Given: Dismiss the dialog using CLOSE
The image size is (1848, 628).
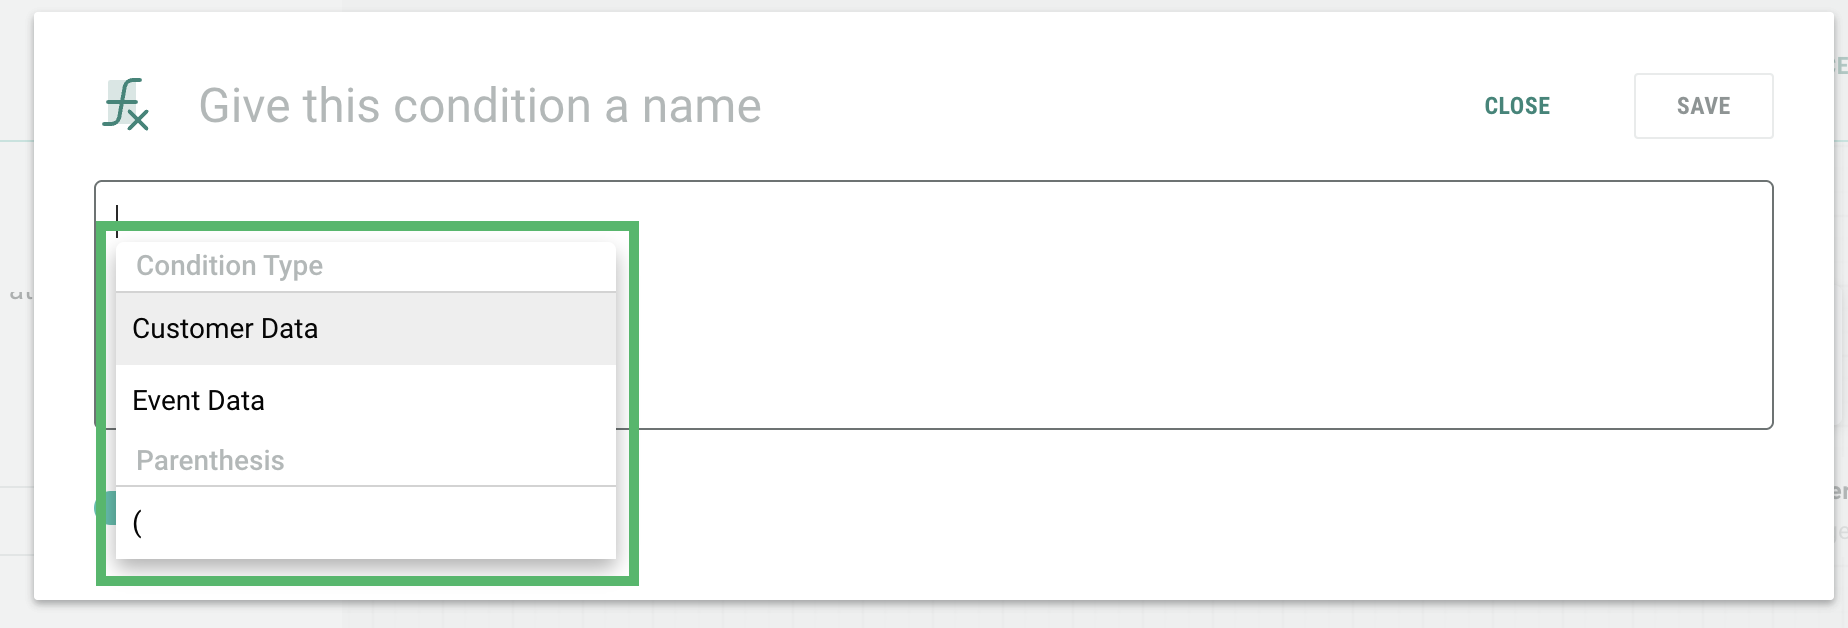Looking at the screenshot, I should pos(1517,106).
